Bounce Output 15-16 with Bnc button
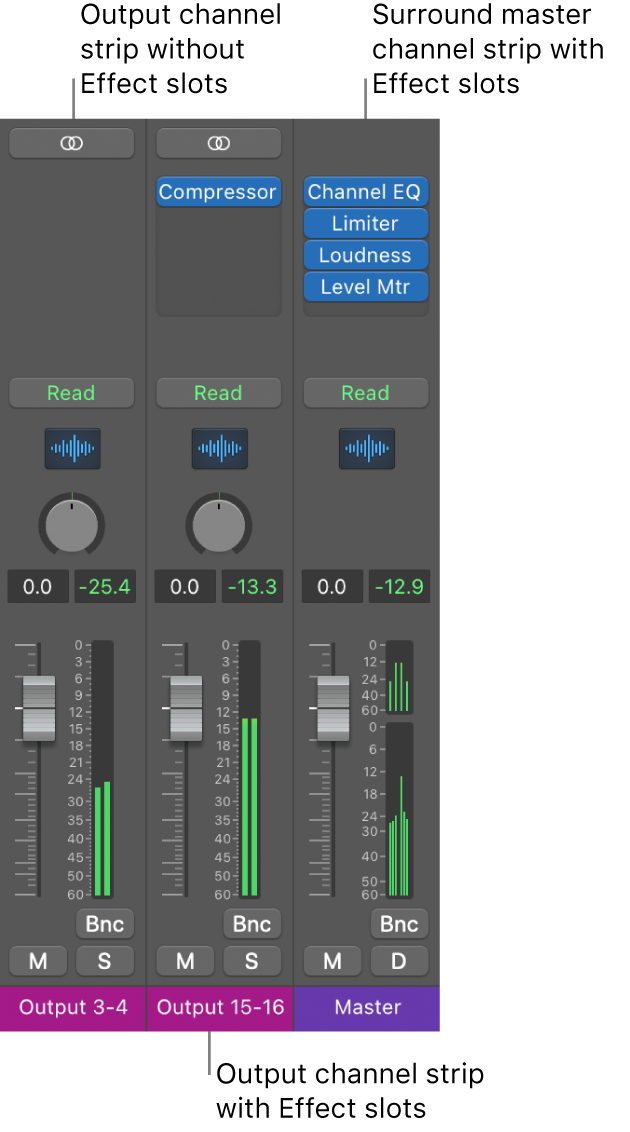 252,923
